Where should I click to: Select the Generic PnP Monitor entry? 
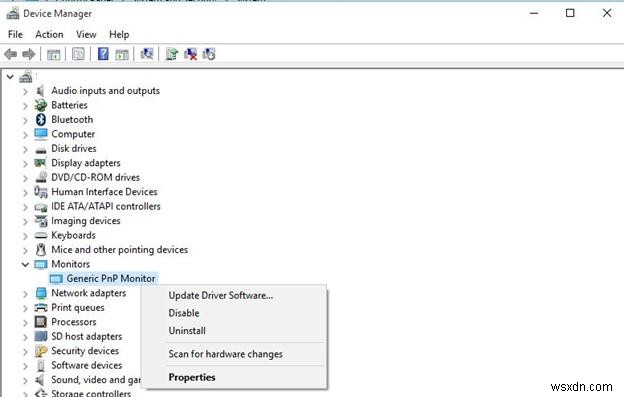click(x=111, y=278)
